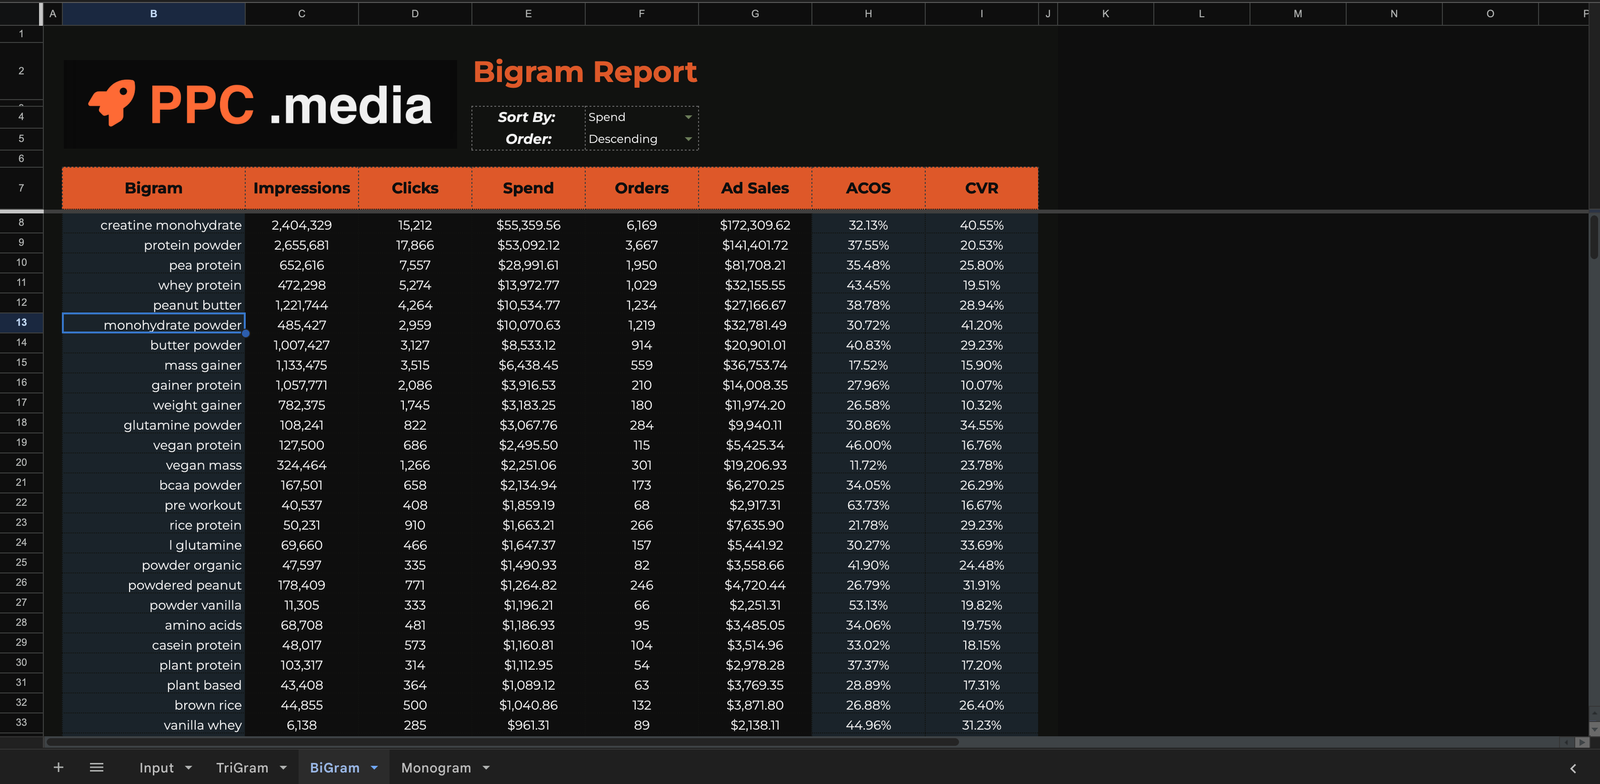Open the all sheets list icon

point(97,767)
